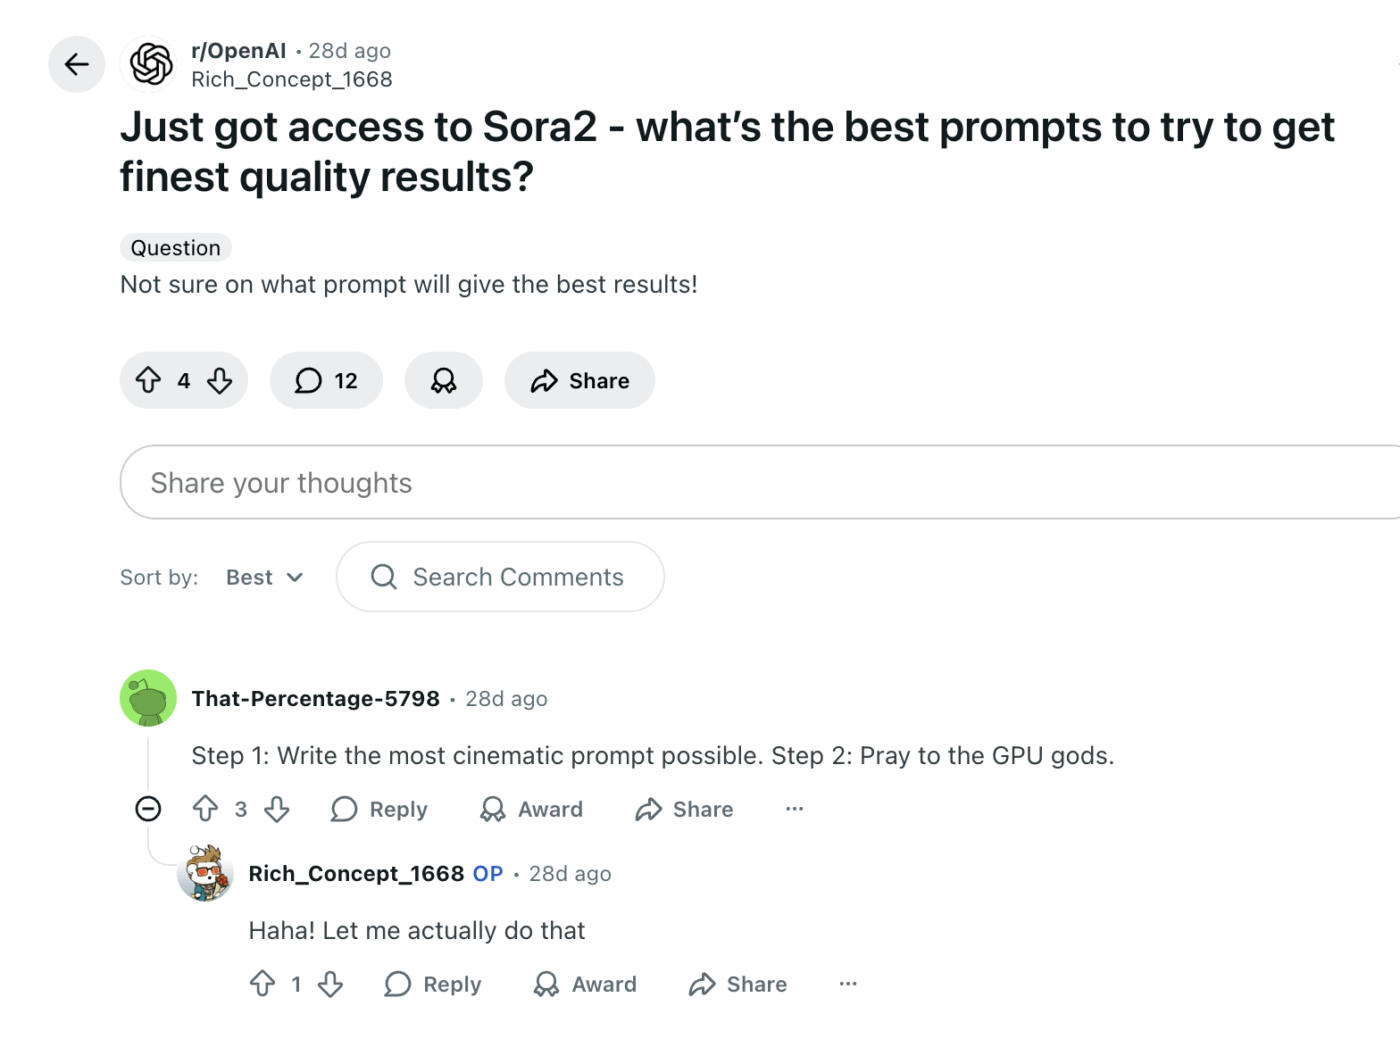Upvote the Sora2 post
1400x1039 pixels.
click(x=149, y=380)
